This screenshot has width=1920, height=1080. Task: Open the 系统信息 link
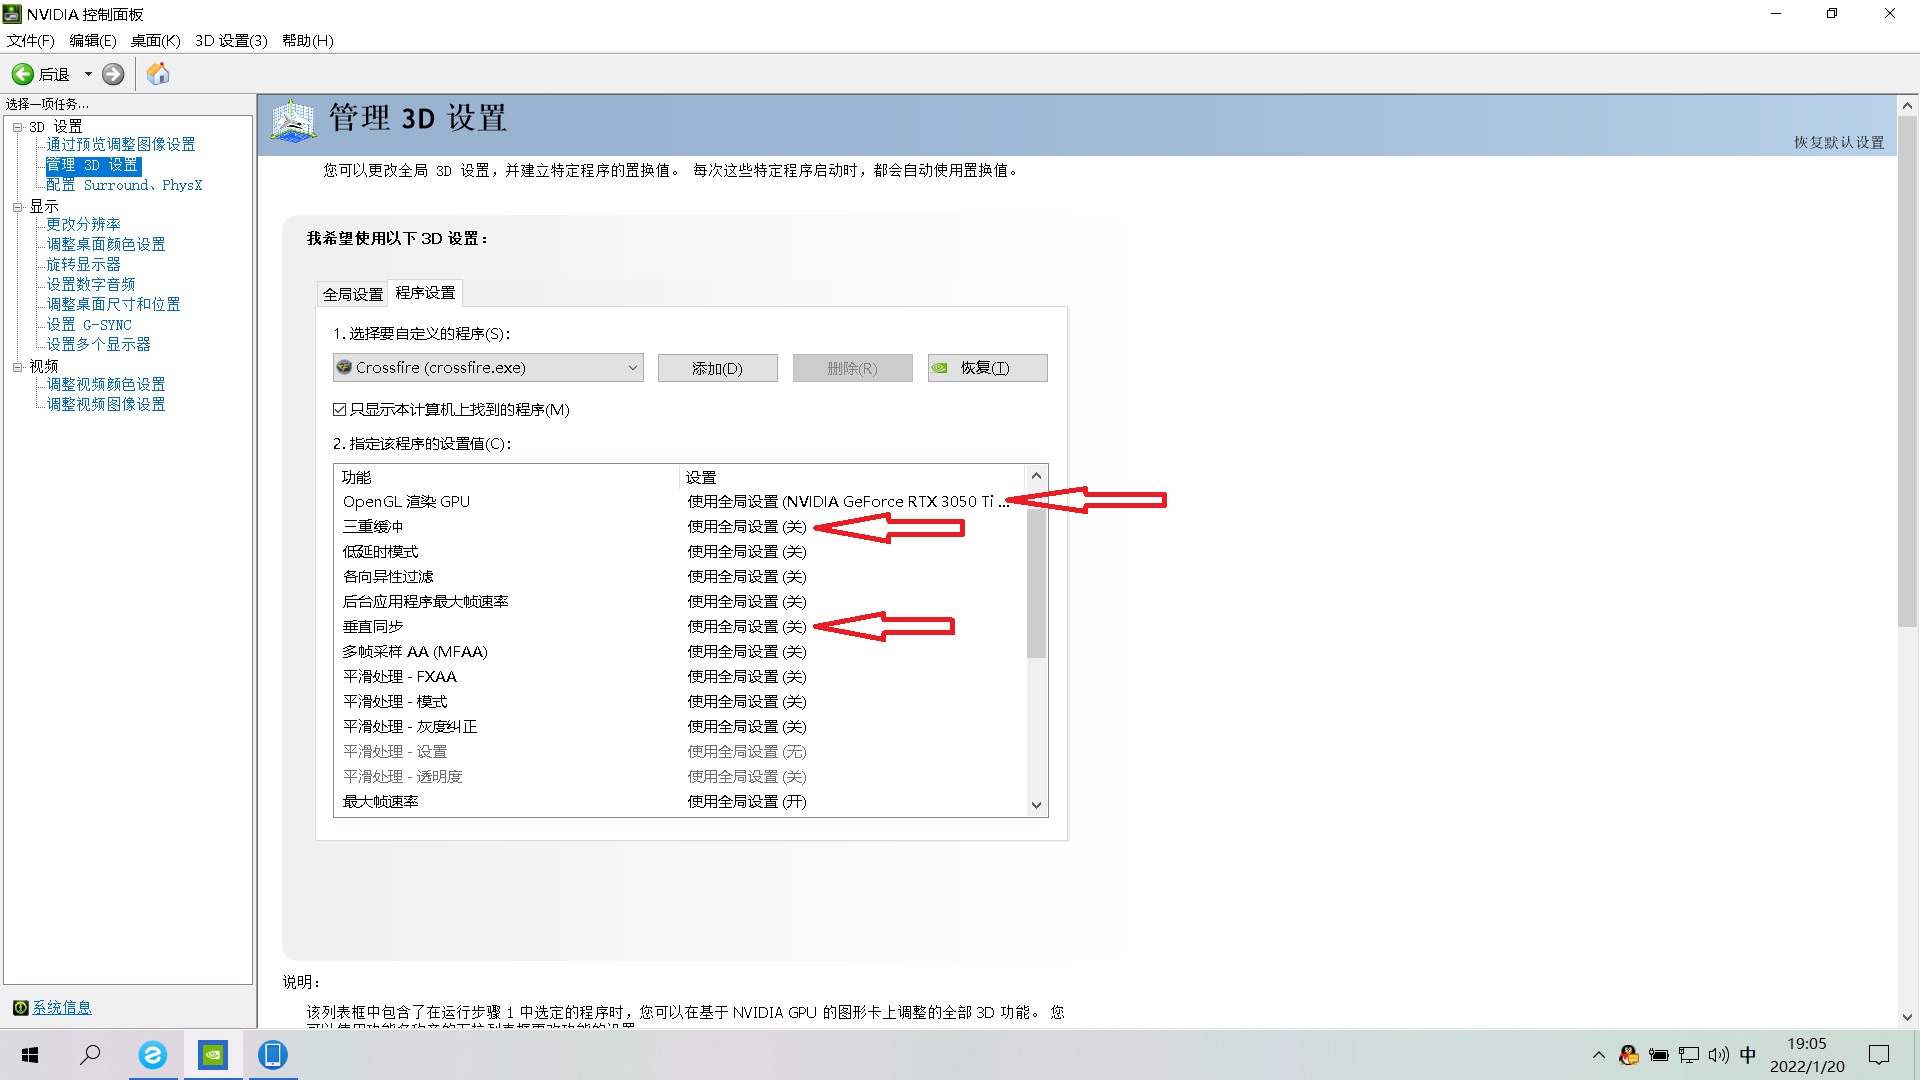point(62,1007)
